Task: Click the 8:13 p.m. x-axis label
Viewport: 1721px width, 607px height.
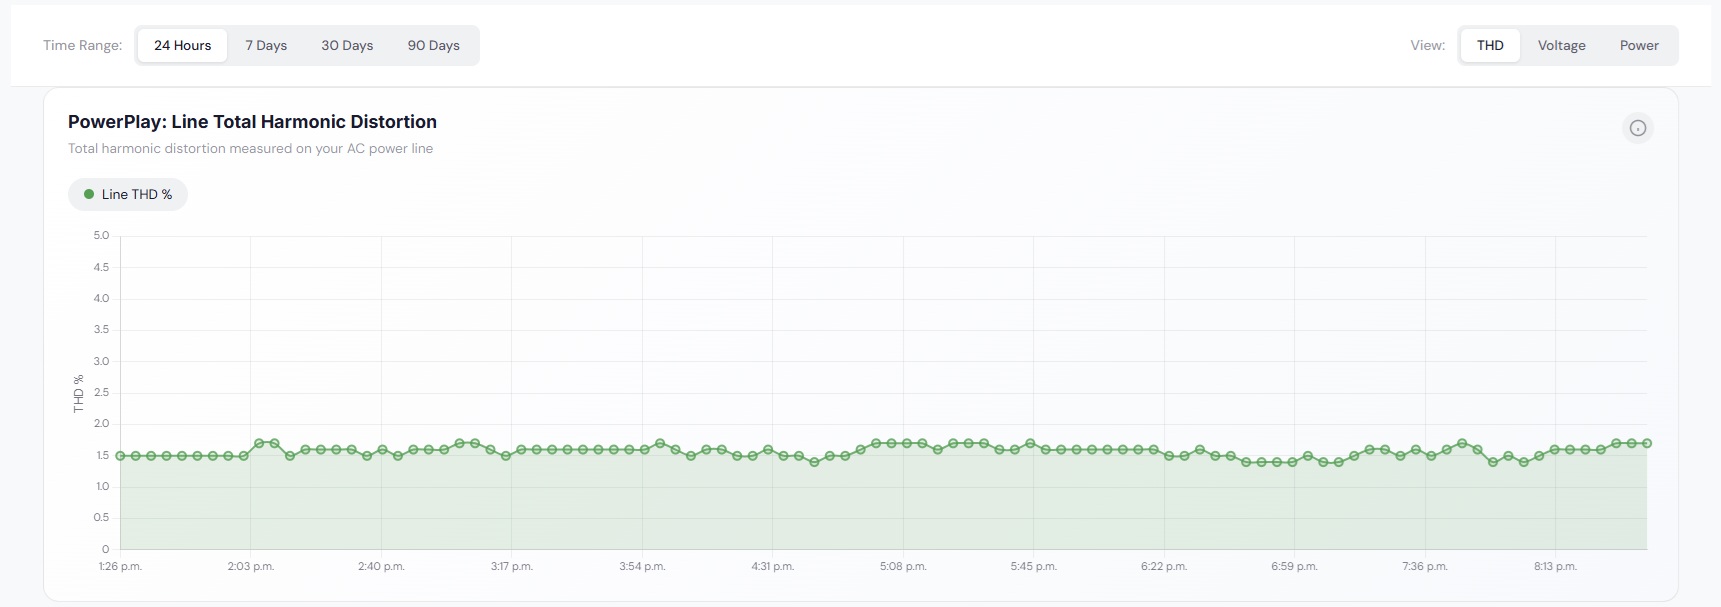Action: click(x=1555, y=567)
